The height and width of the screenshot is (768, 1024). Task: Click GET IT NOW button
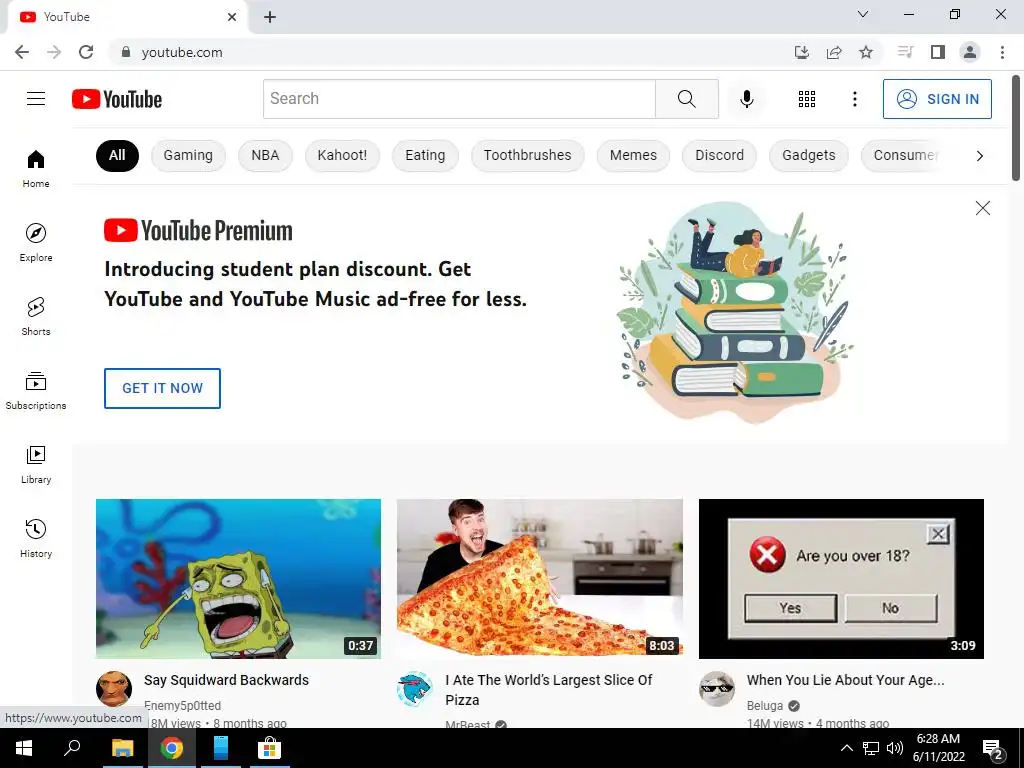click(162, 388)
